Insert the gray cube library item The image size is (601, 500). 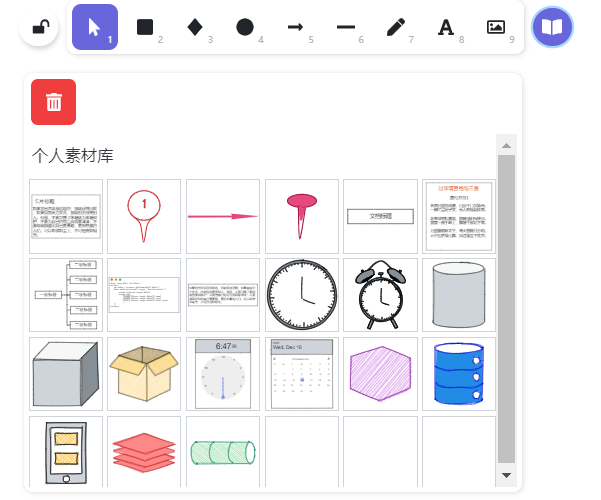[x=66, y=374]
